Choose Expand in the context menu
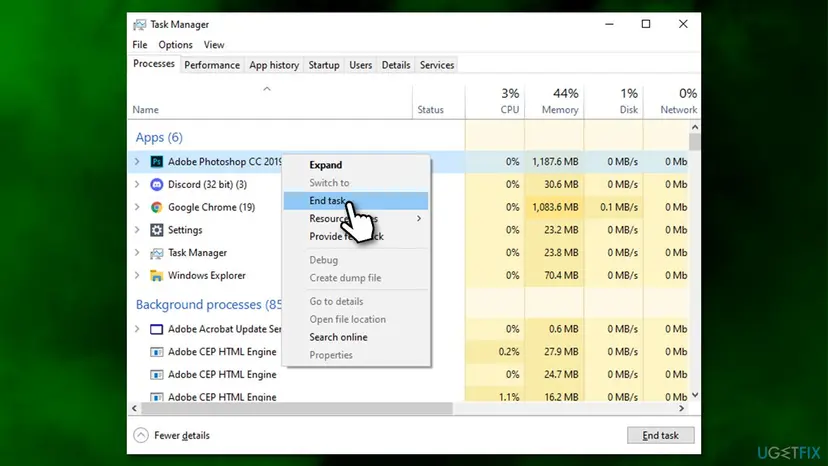This screenshot has height=466, width=828. coord(356,165)
